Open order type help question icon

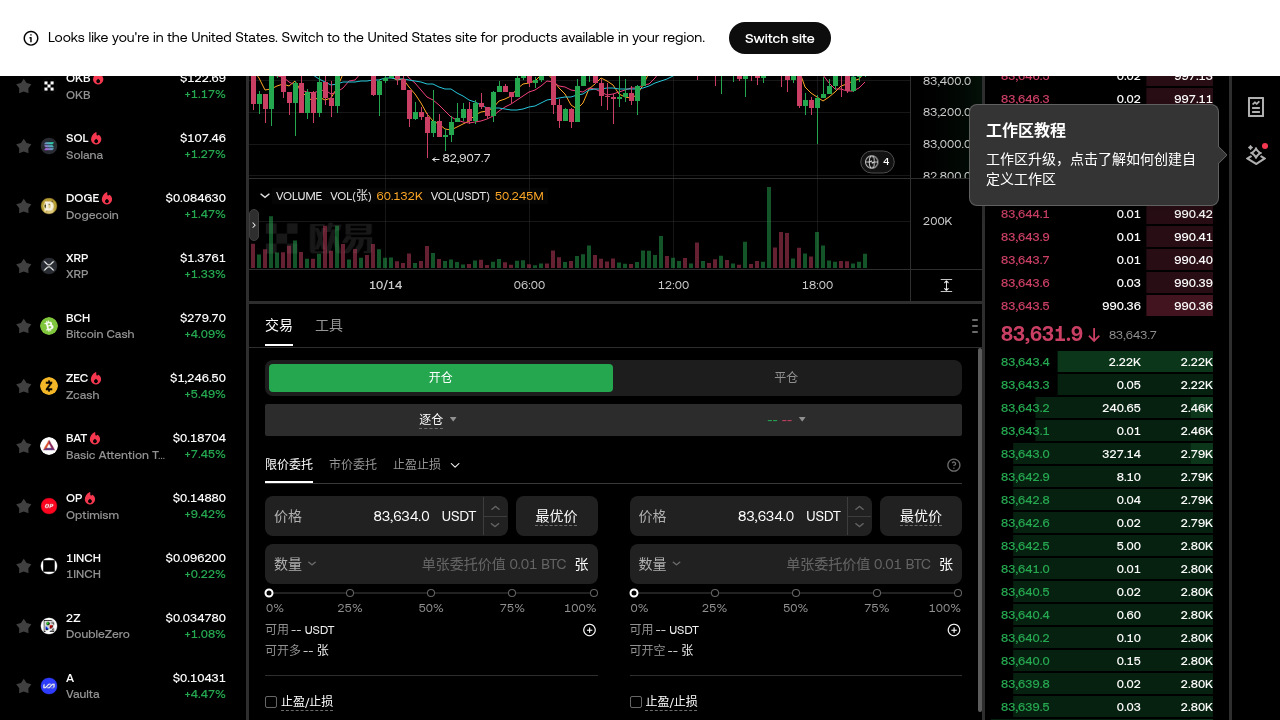point(954,465)
